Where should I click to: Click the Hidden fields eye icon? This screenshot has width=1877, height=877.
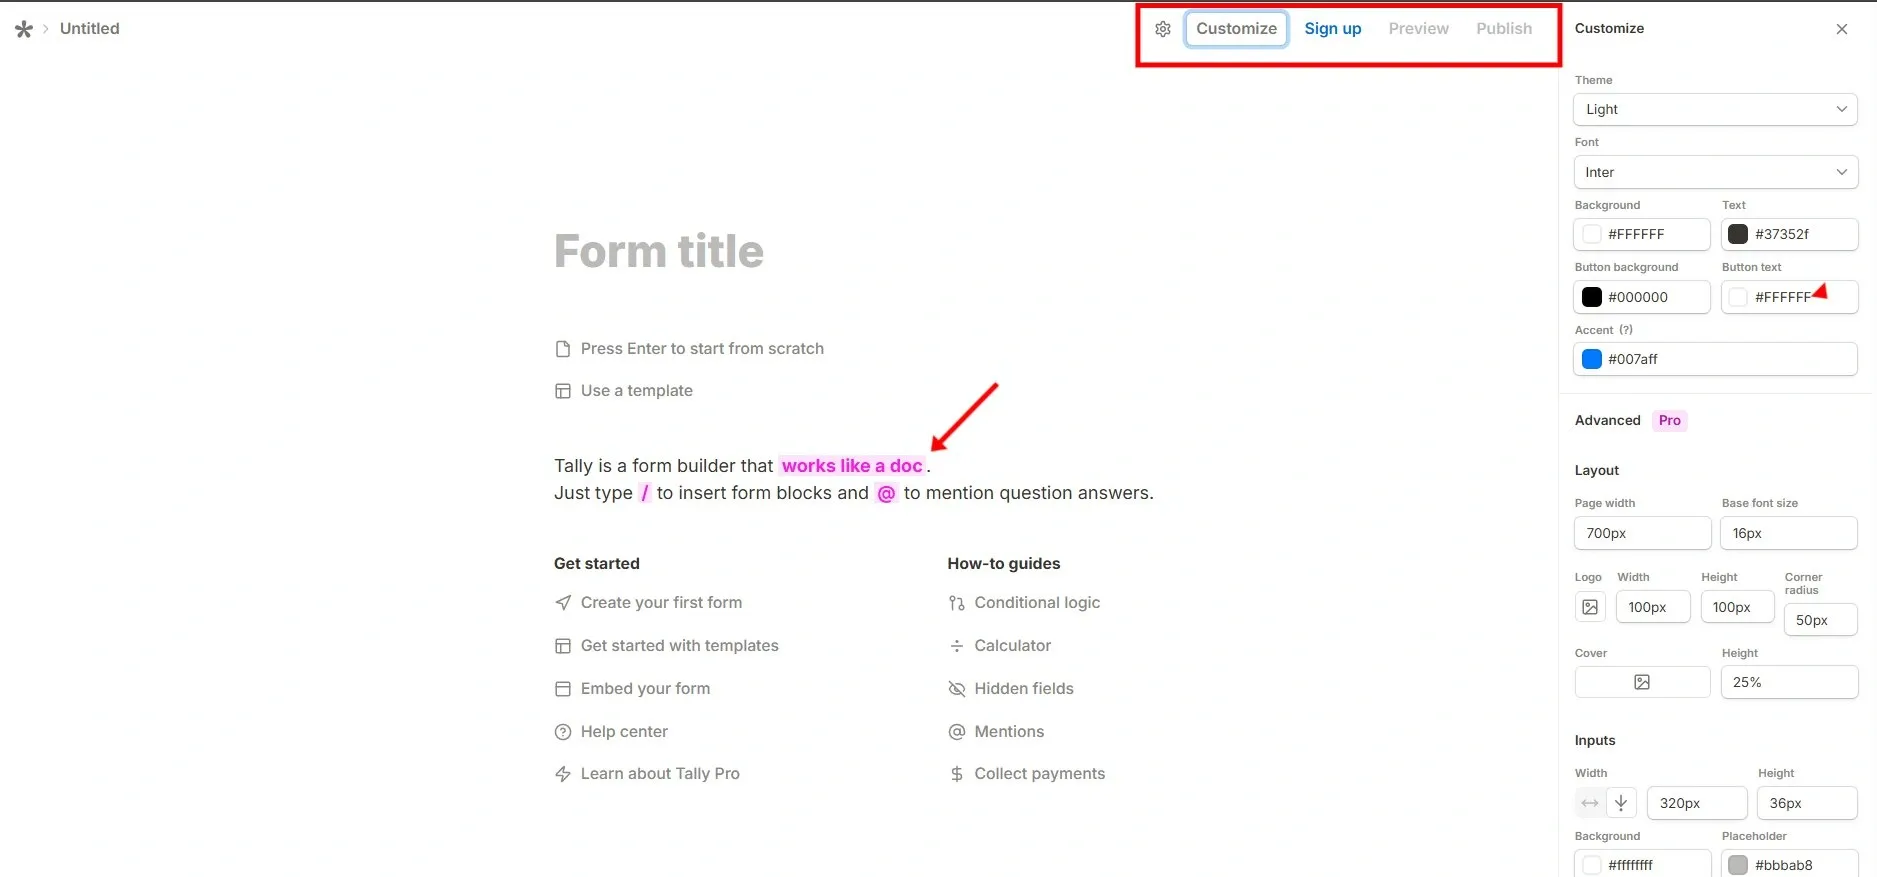coord(957,689)
